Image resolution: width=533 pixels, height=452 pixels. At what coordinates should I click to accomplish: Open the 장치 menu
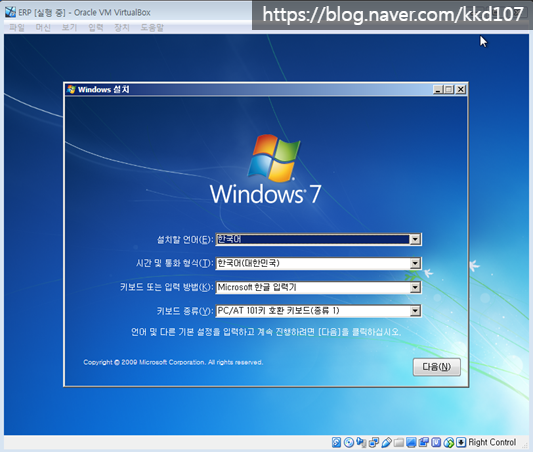click(122, 28)
